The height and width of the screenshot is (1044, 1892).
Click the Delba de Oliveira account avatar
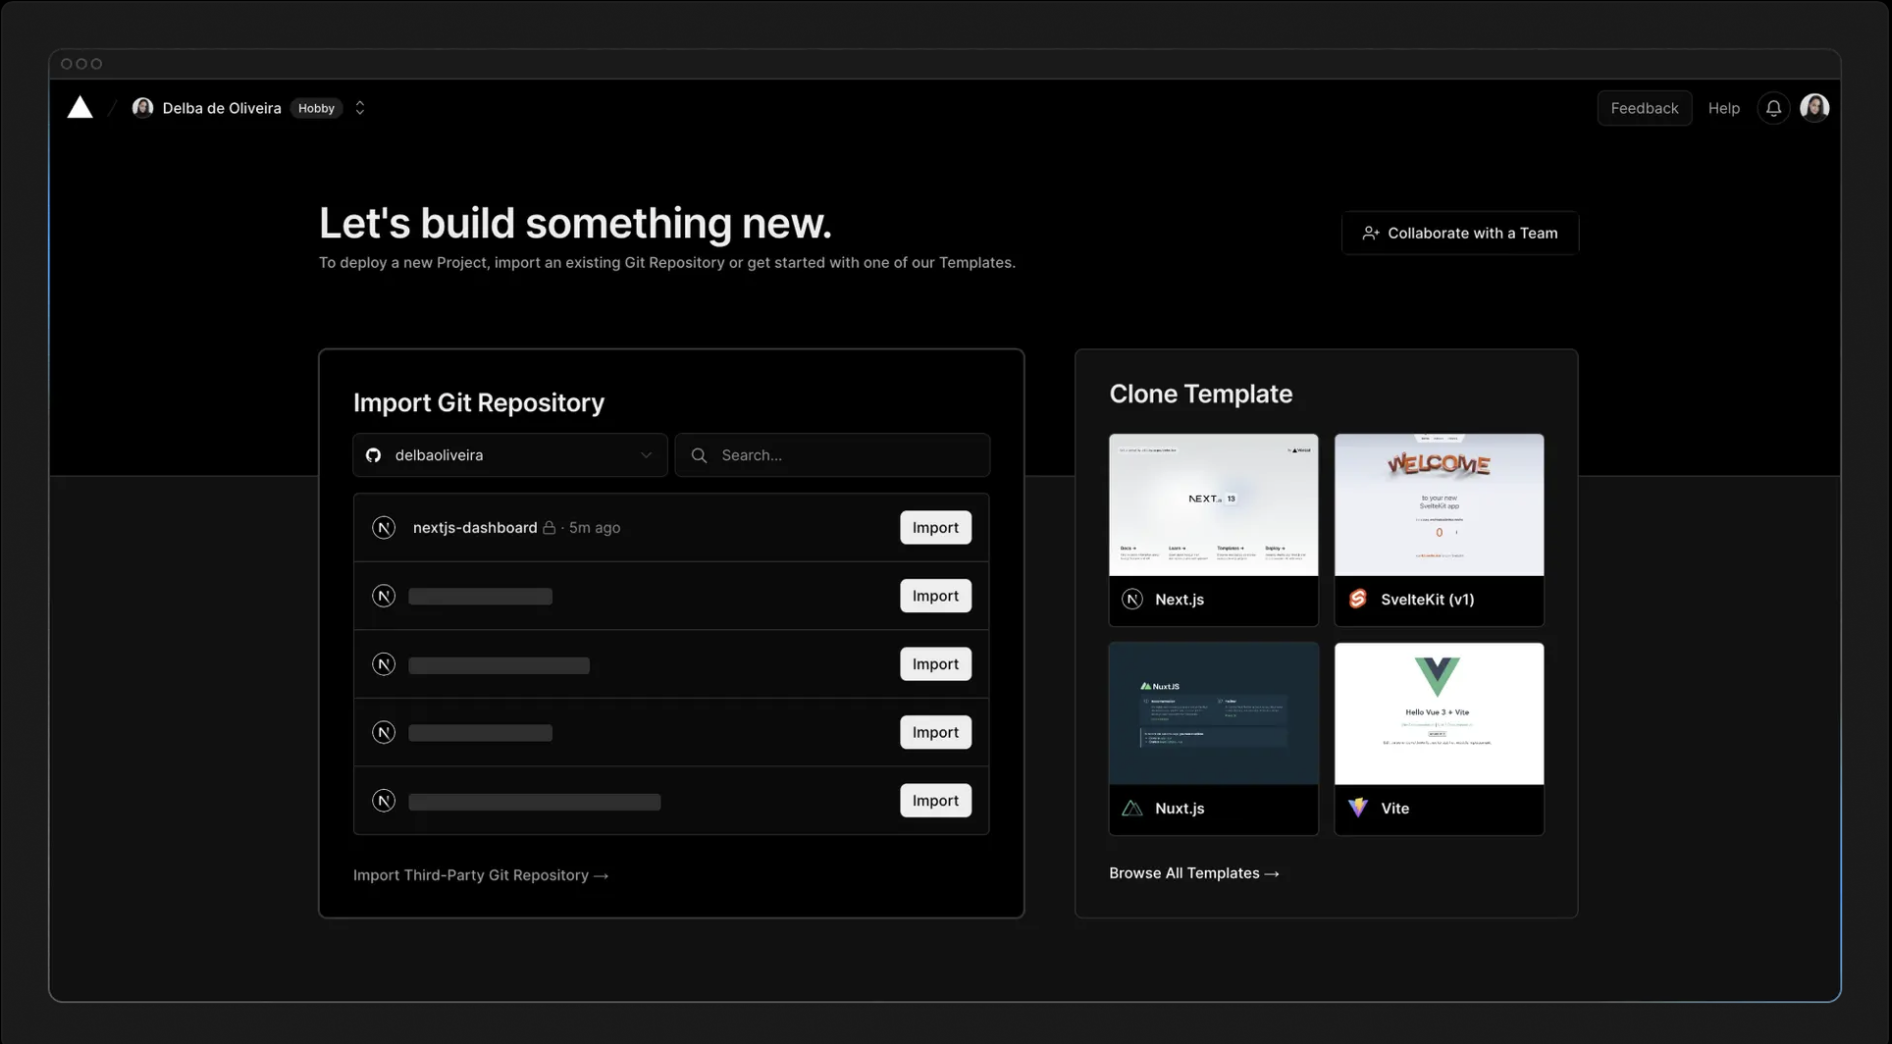click(143, 107)
